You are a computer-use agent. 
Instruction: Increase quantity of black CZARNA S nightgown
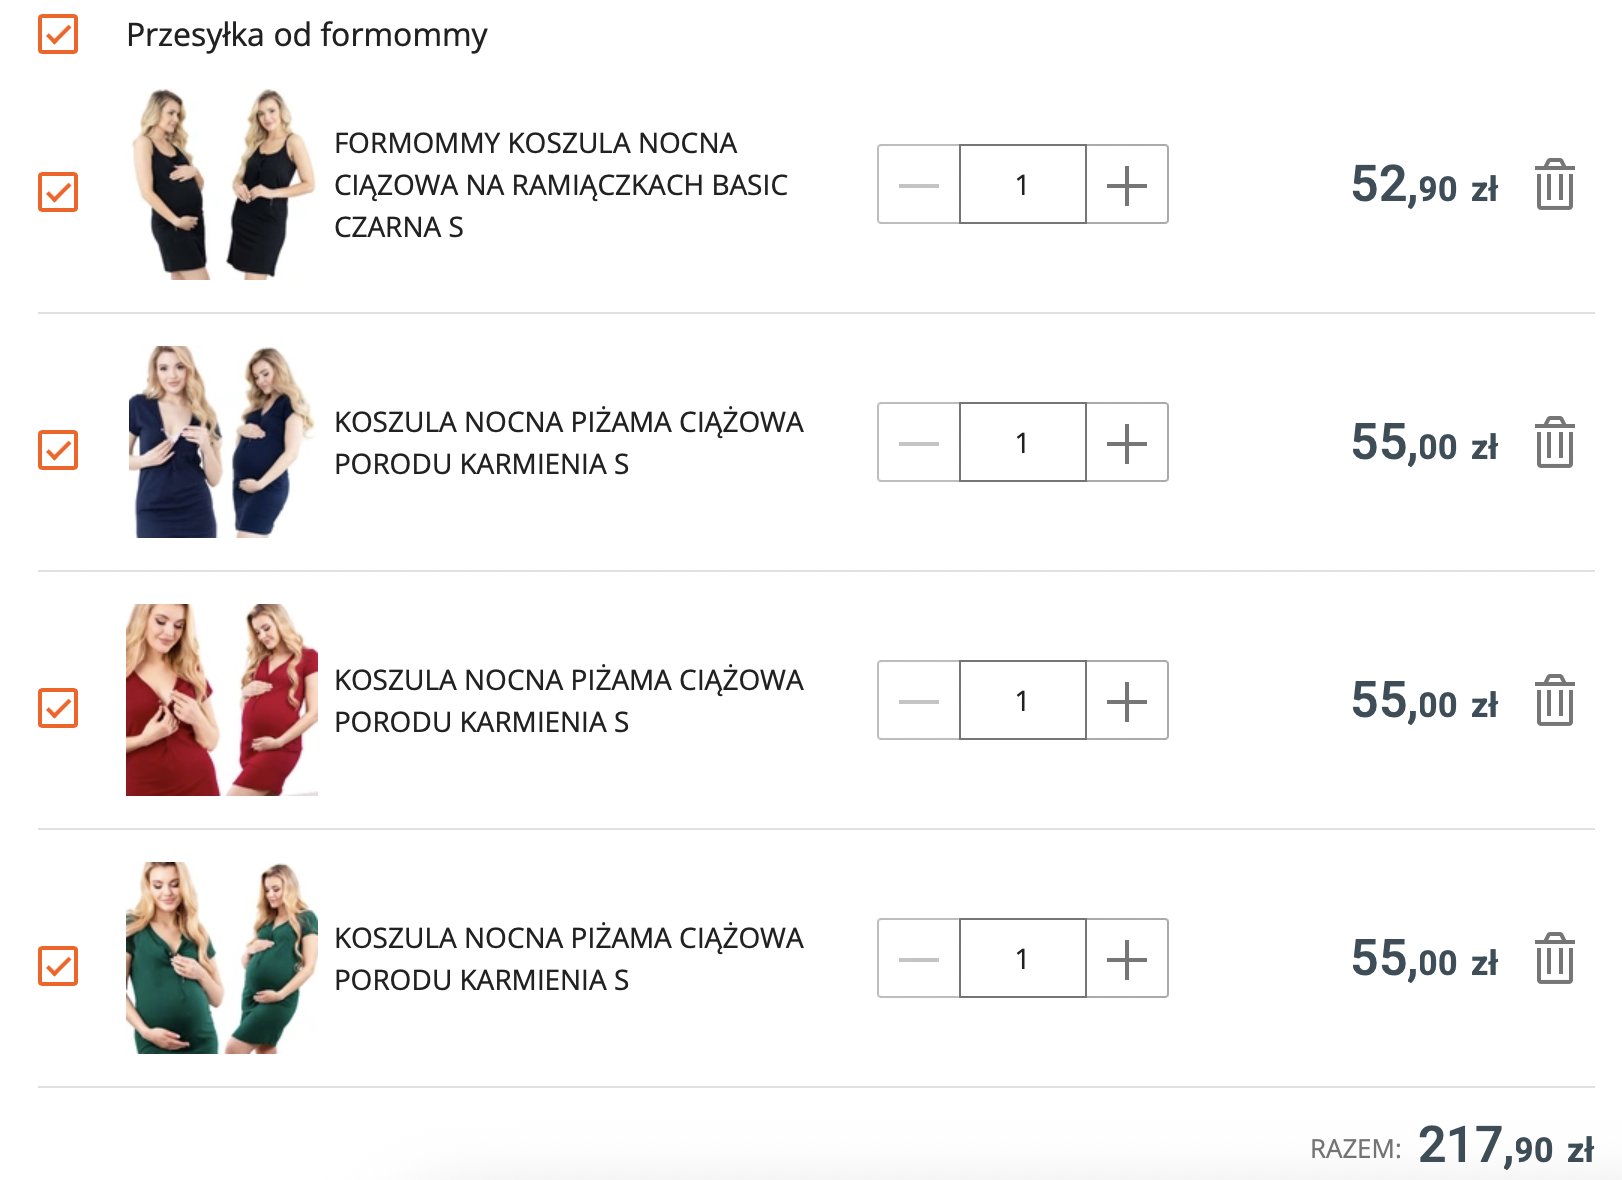(1126, 185)
